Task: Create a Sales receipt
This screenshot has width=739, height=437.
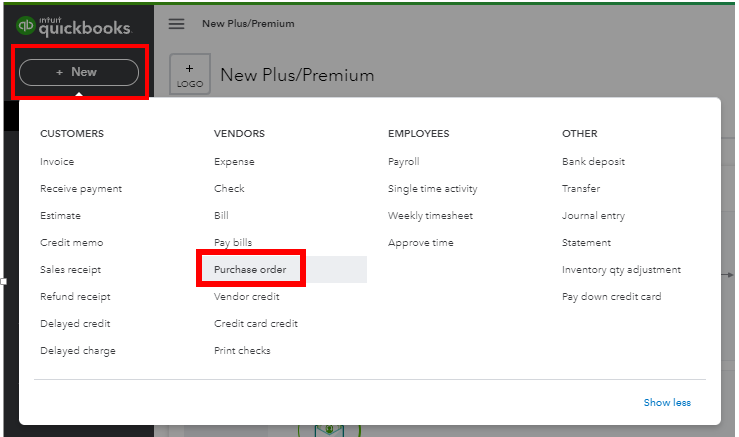Action: pos(71,270)
